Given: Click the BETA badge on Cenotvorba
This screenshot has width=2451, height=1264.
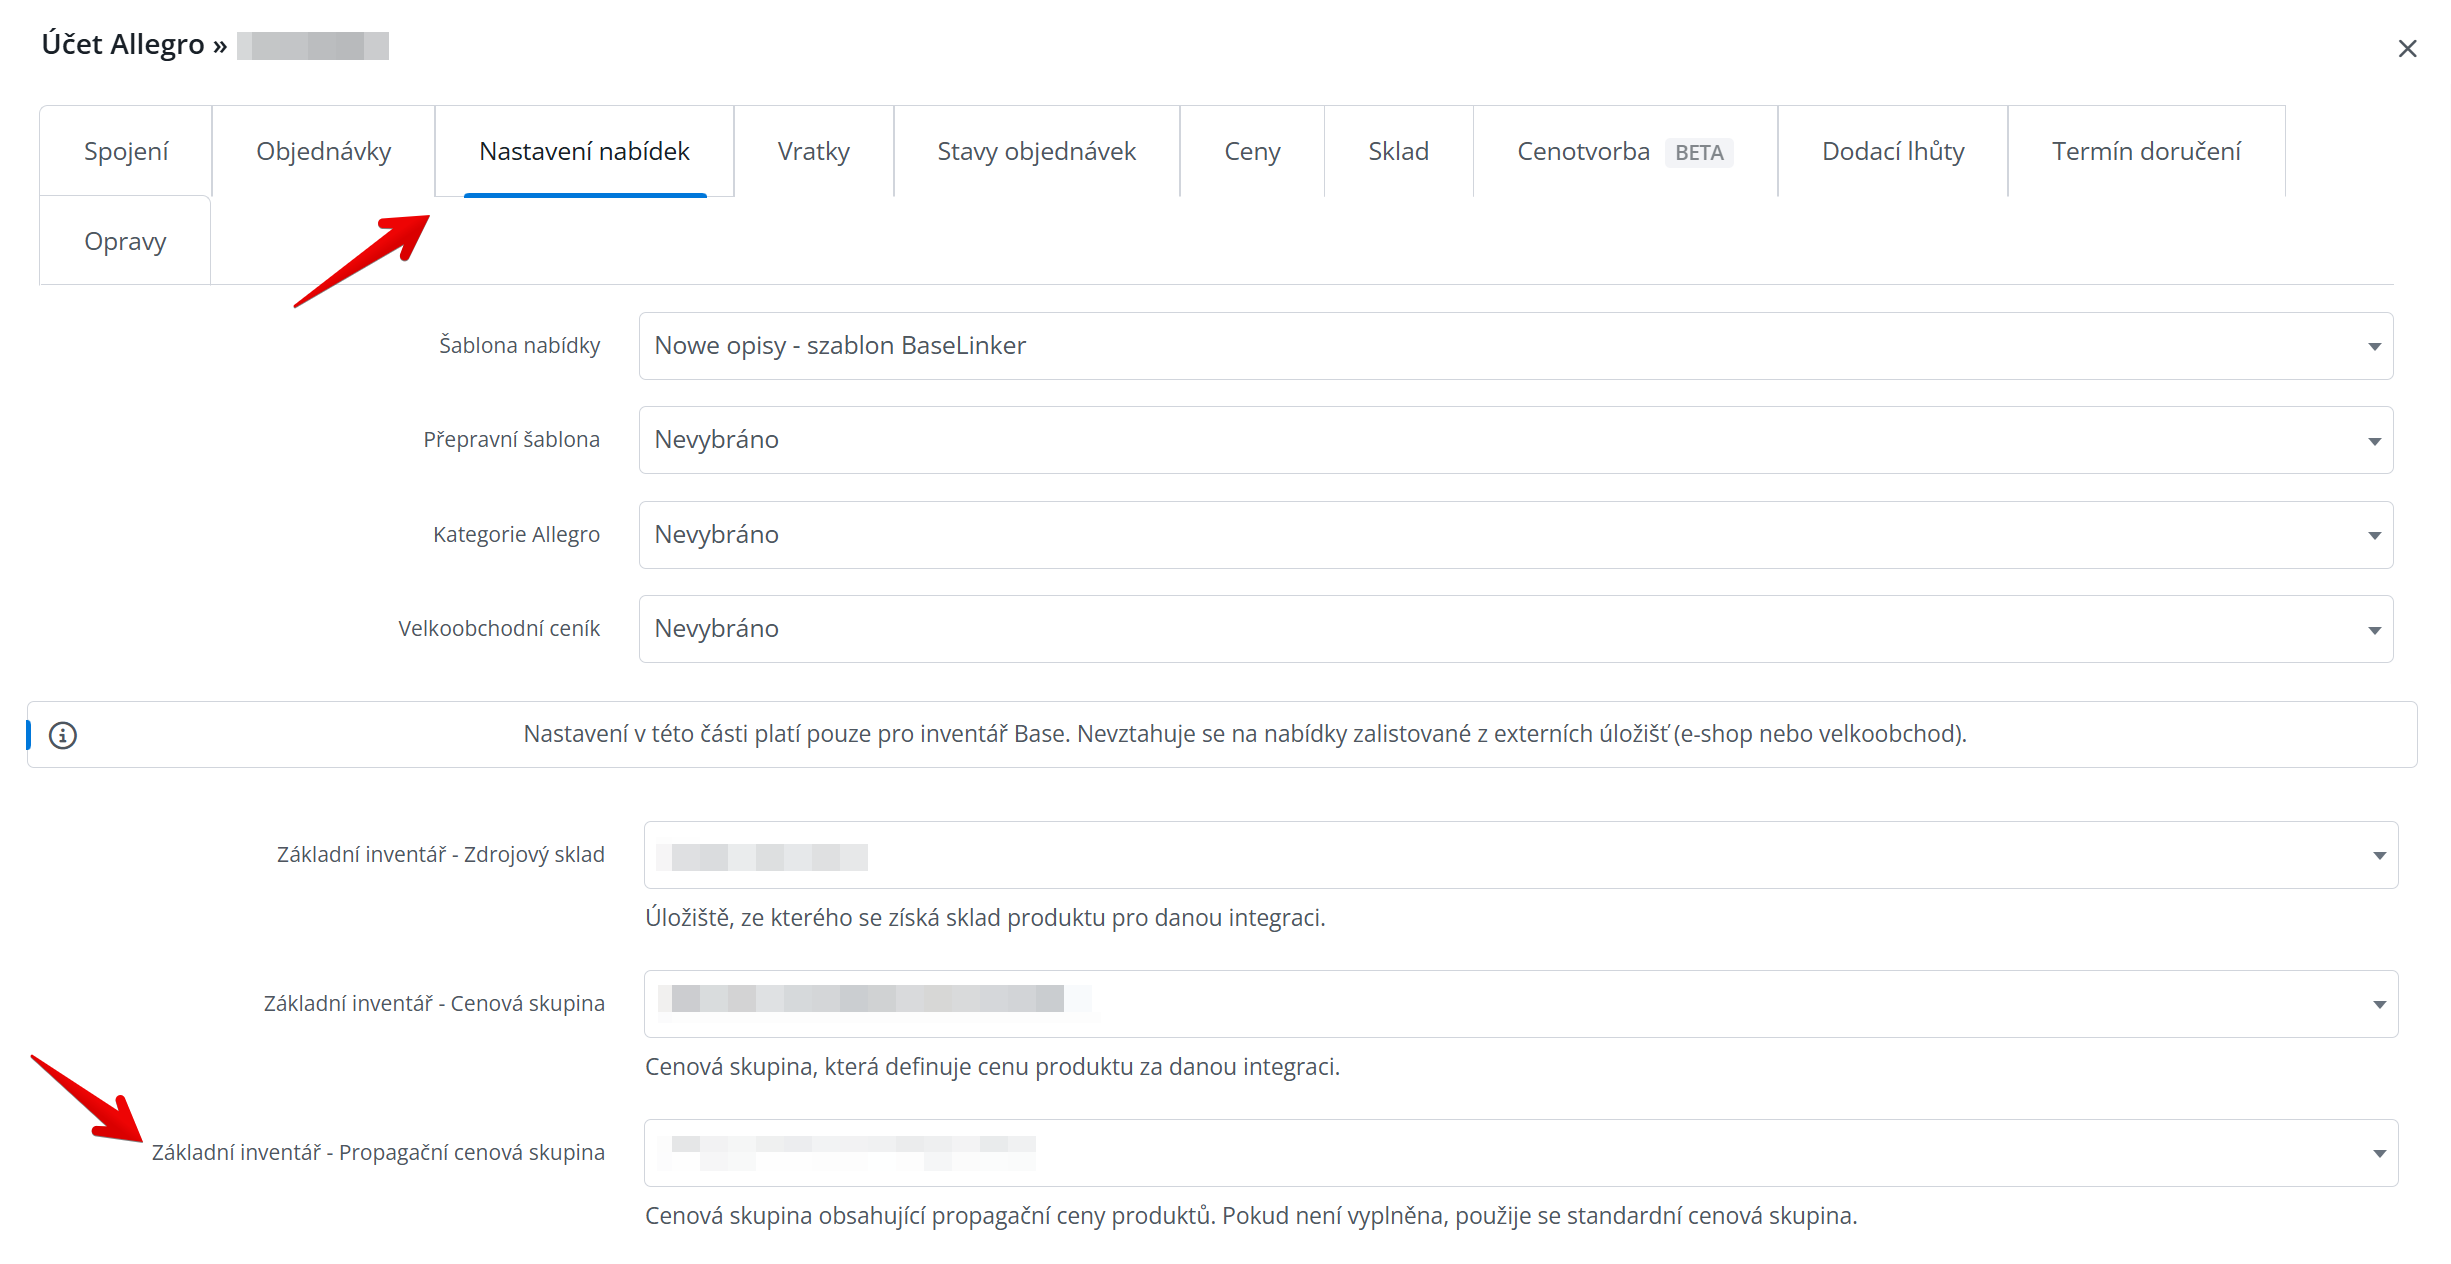Looking at the screenshot, I should (x=1699, y=152).
